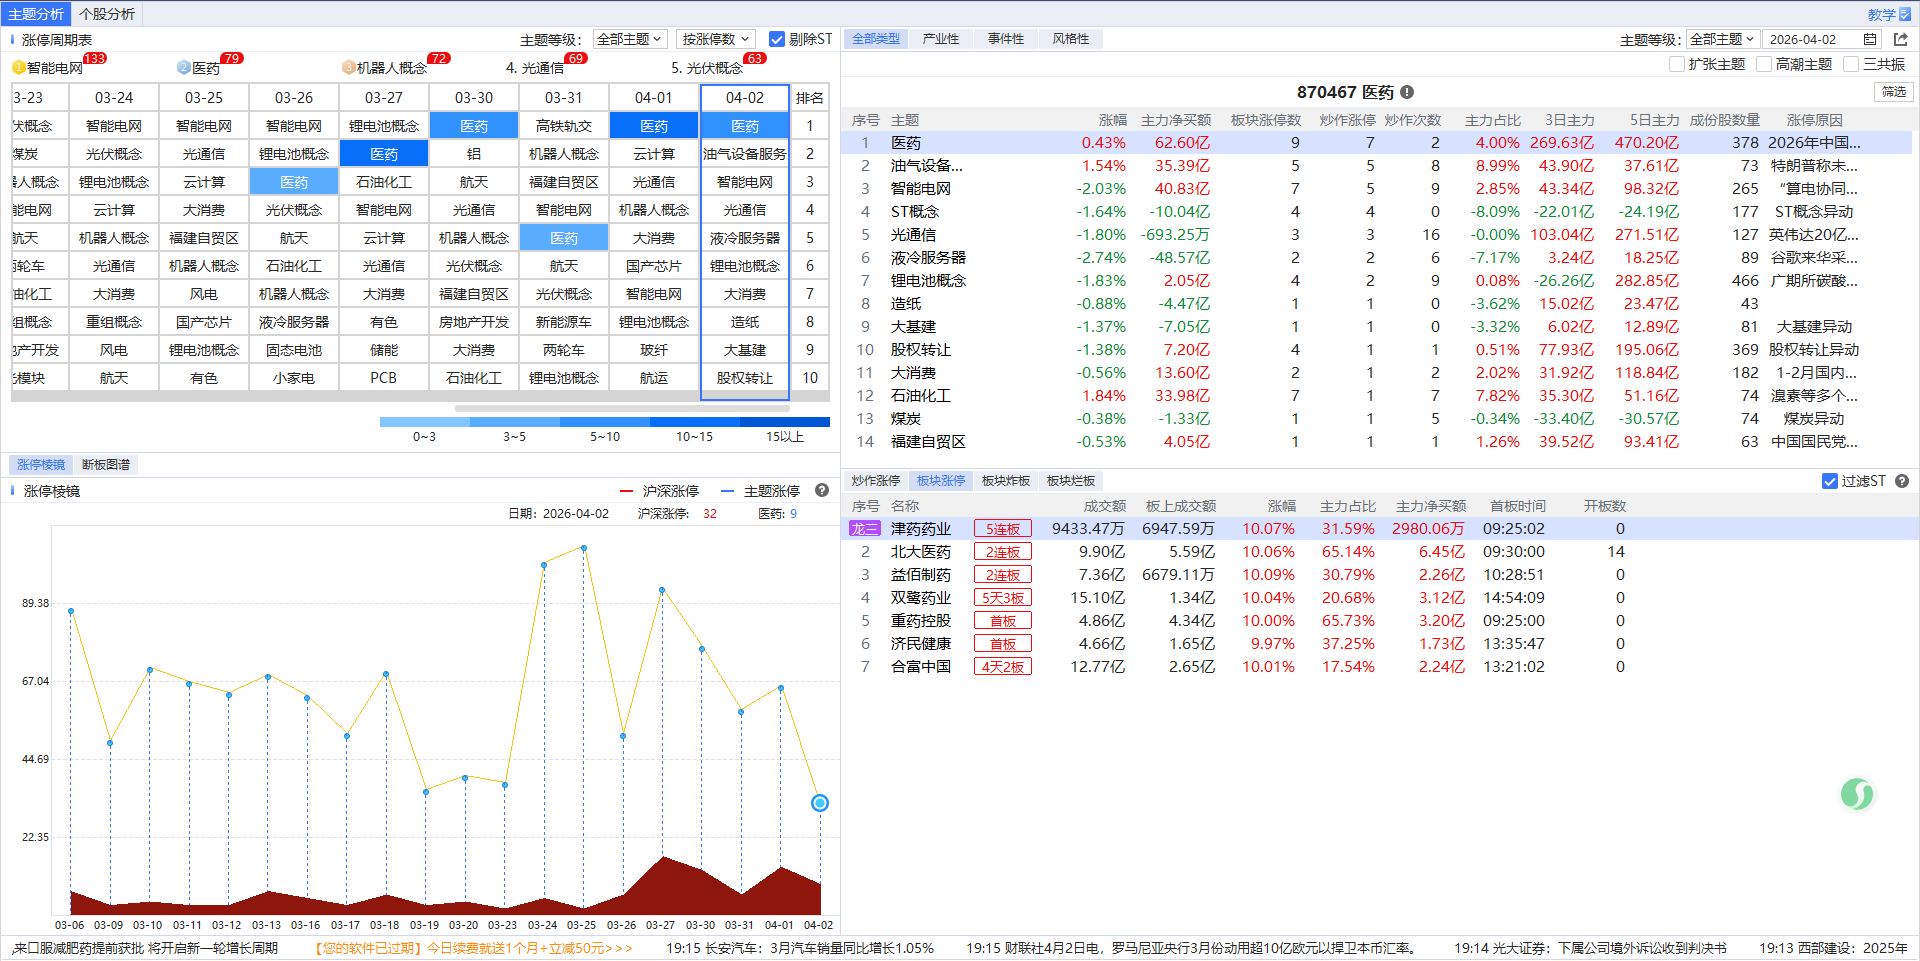1920x961 pixels.
Task: Select the 断板图谱 tab
Action: click(106, 465)
